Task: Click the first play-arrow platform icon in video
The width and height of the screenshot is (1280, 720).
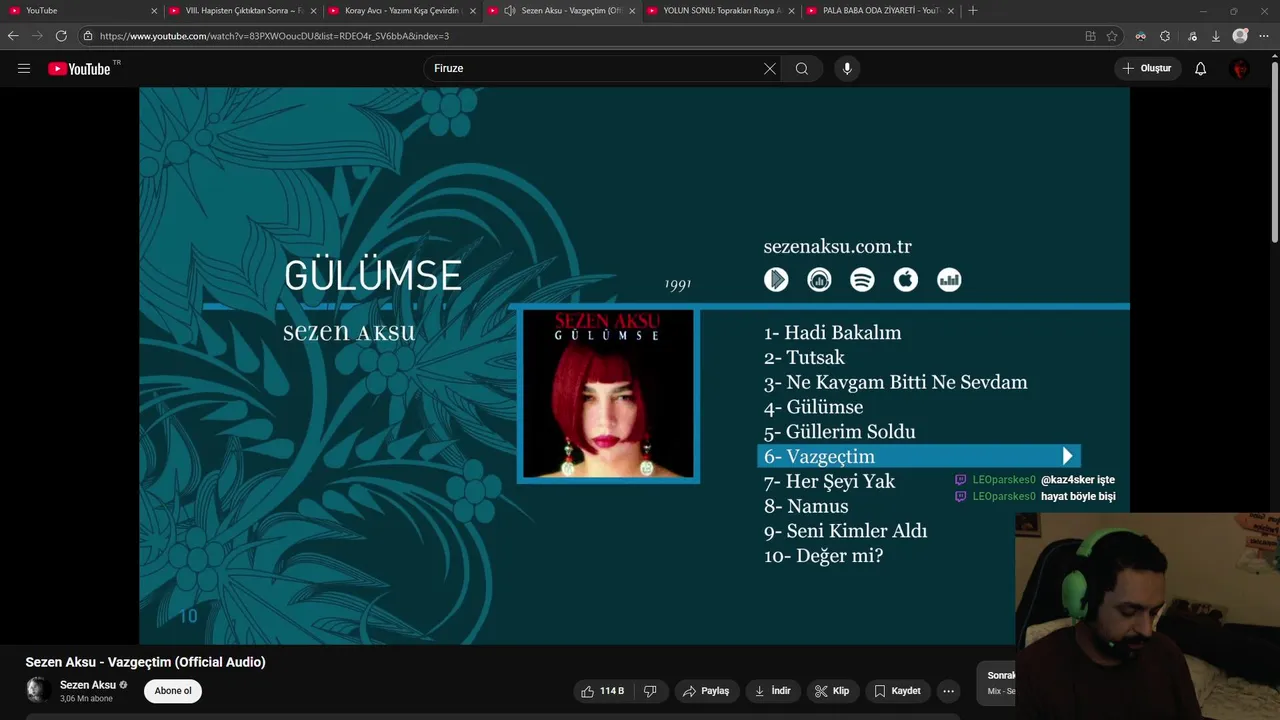Action: click(x=776, y=280)
